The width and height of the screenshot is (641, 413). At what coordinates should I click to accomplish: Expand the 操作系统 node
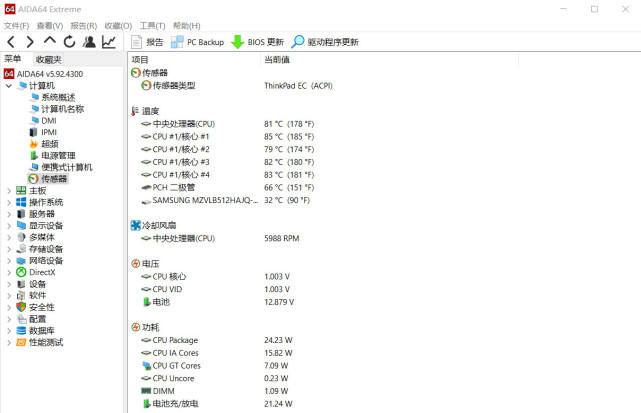(9, 202)
